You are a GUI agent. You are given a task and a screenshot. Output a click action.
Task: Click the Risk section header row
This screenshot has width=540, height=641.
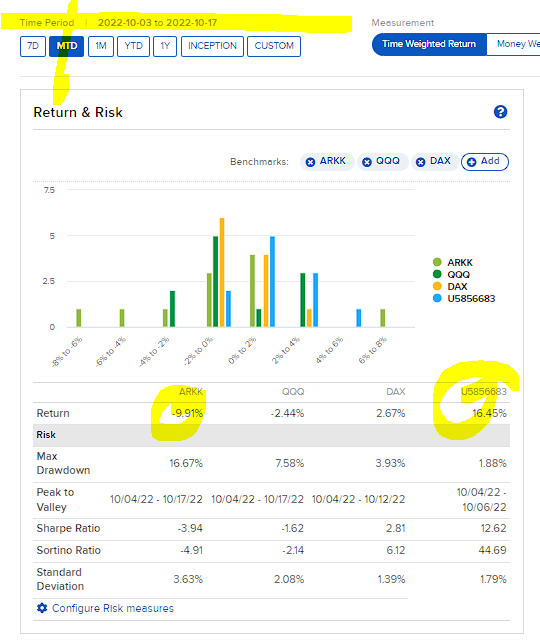click(271, 435)
